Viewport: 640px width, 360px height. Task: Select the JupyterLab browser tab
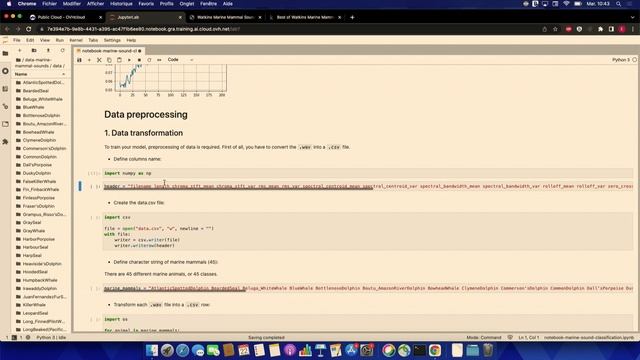pyautogui.click(x=145, y=17)
